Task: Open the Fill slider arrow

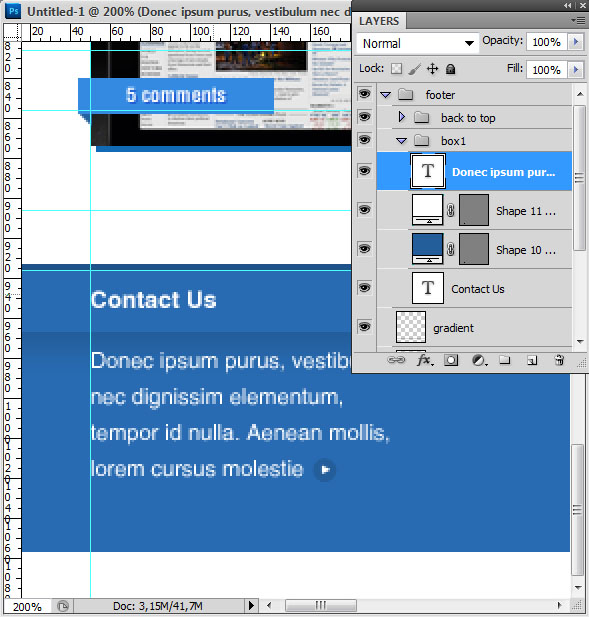Action: pyautogui.click(x=576, y=70)
